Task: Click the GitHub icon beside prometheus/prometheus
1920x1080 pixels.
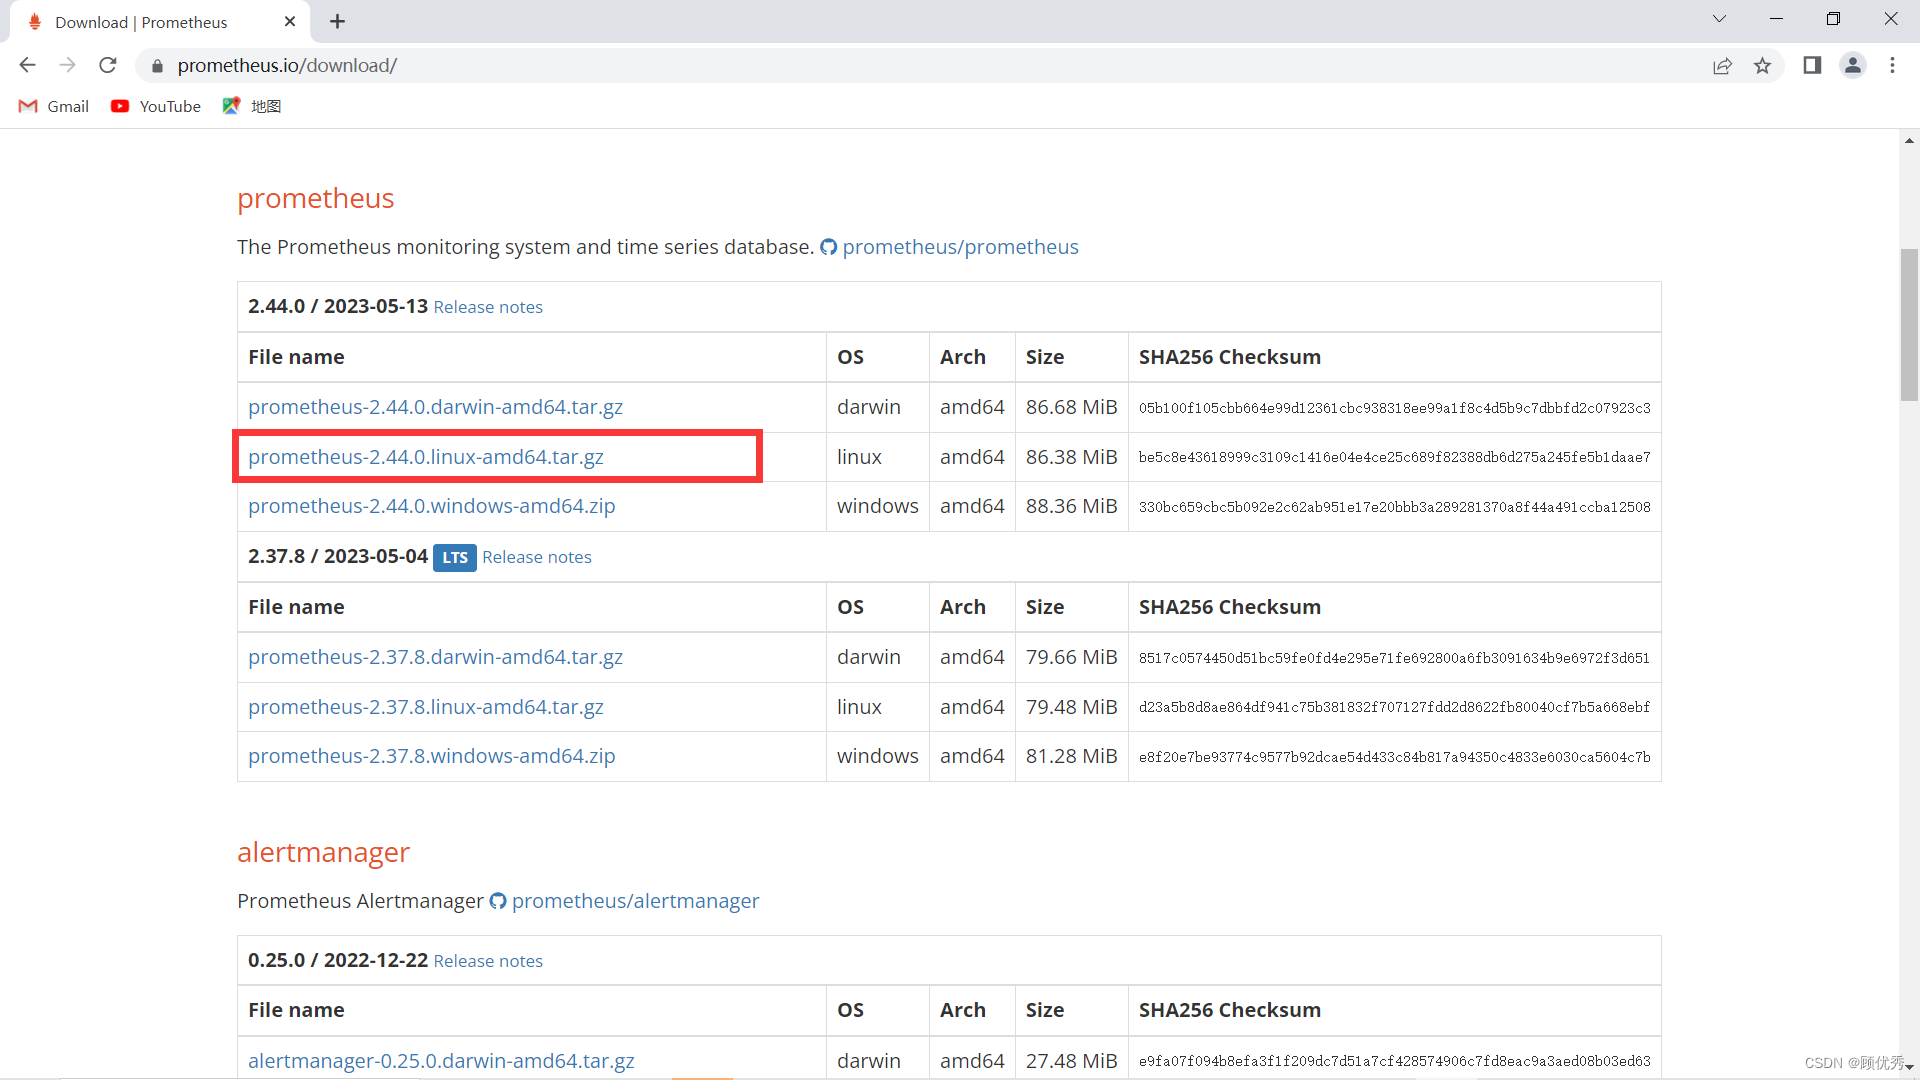Action: (x=829, y=247)
